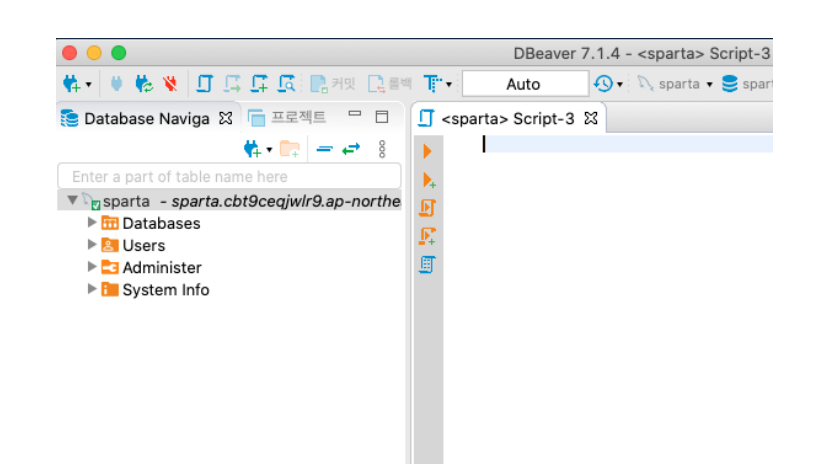This screenshot has height=472, width=822.
Task: Expand the Administer folder
Action: 92,266
